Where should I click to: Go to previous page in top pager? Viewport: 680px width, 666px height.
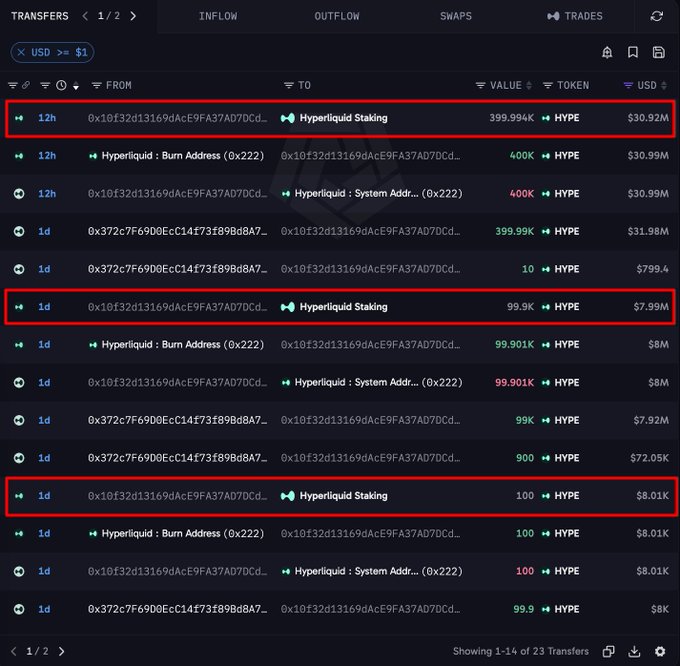tap(85, 16)
